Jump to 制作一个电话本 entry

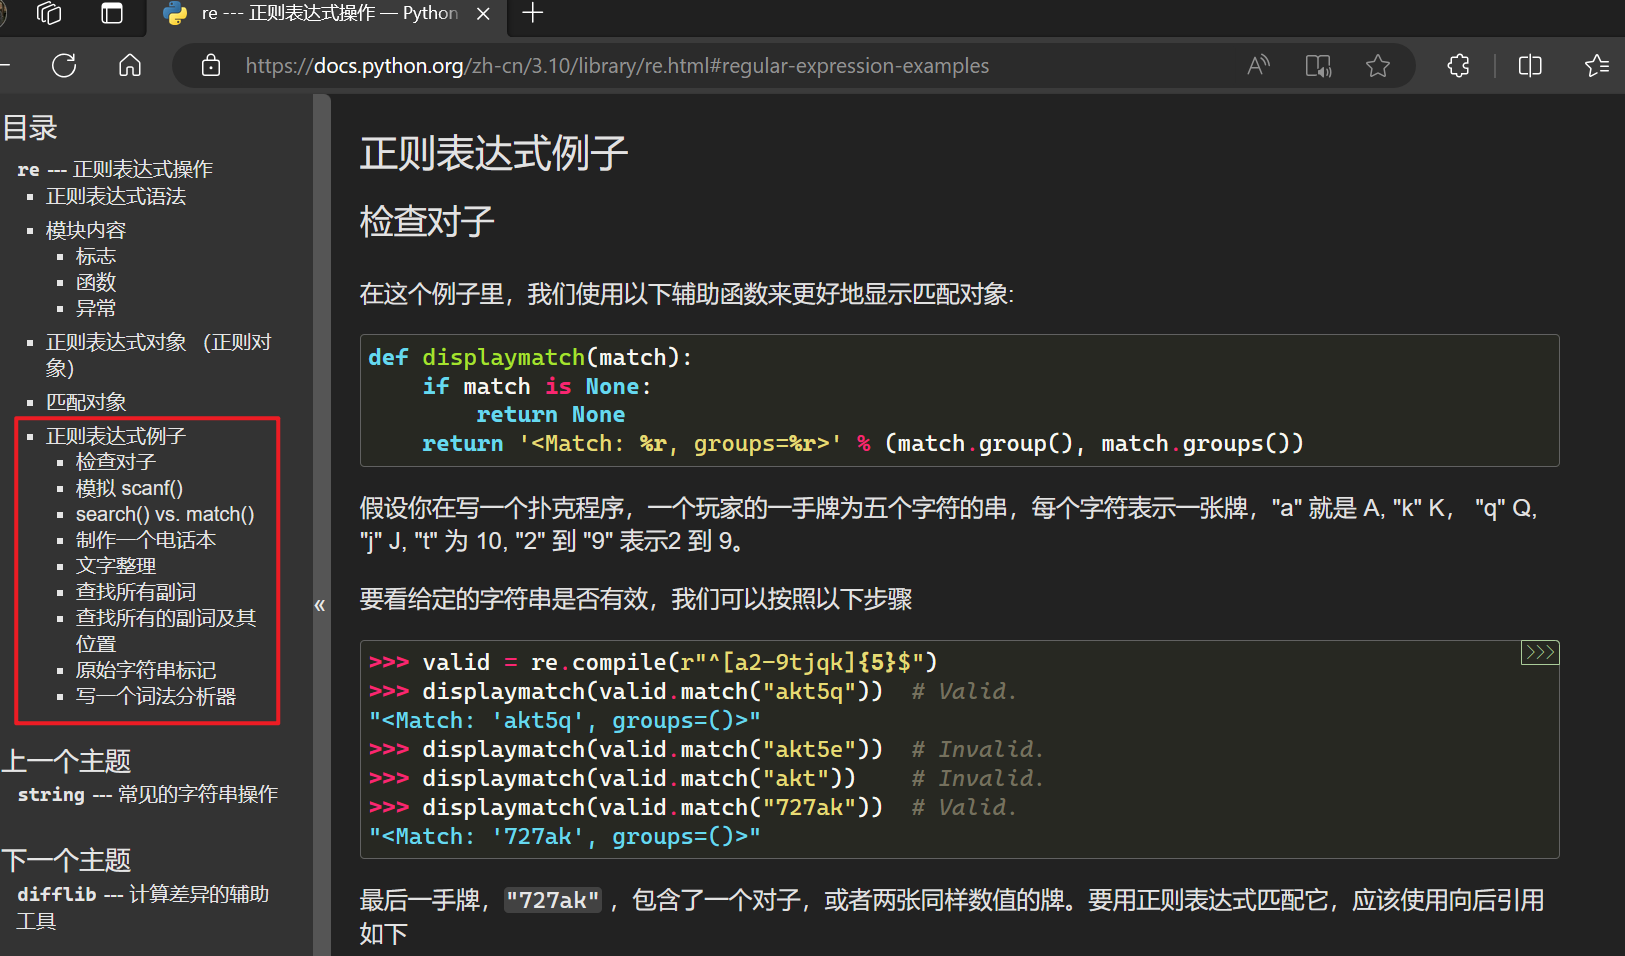(x=146, y=540)
